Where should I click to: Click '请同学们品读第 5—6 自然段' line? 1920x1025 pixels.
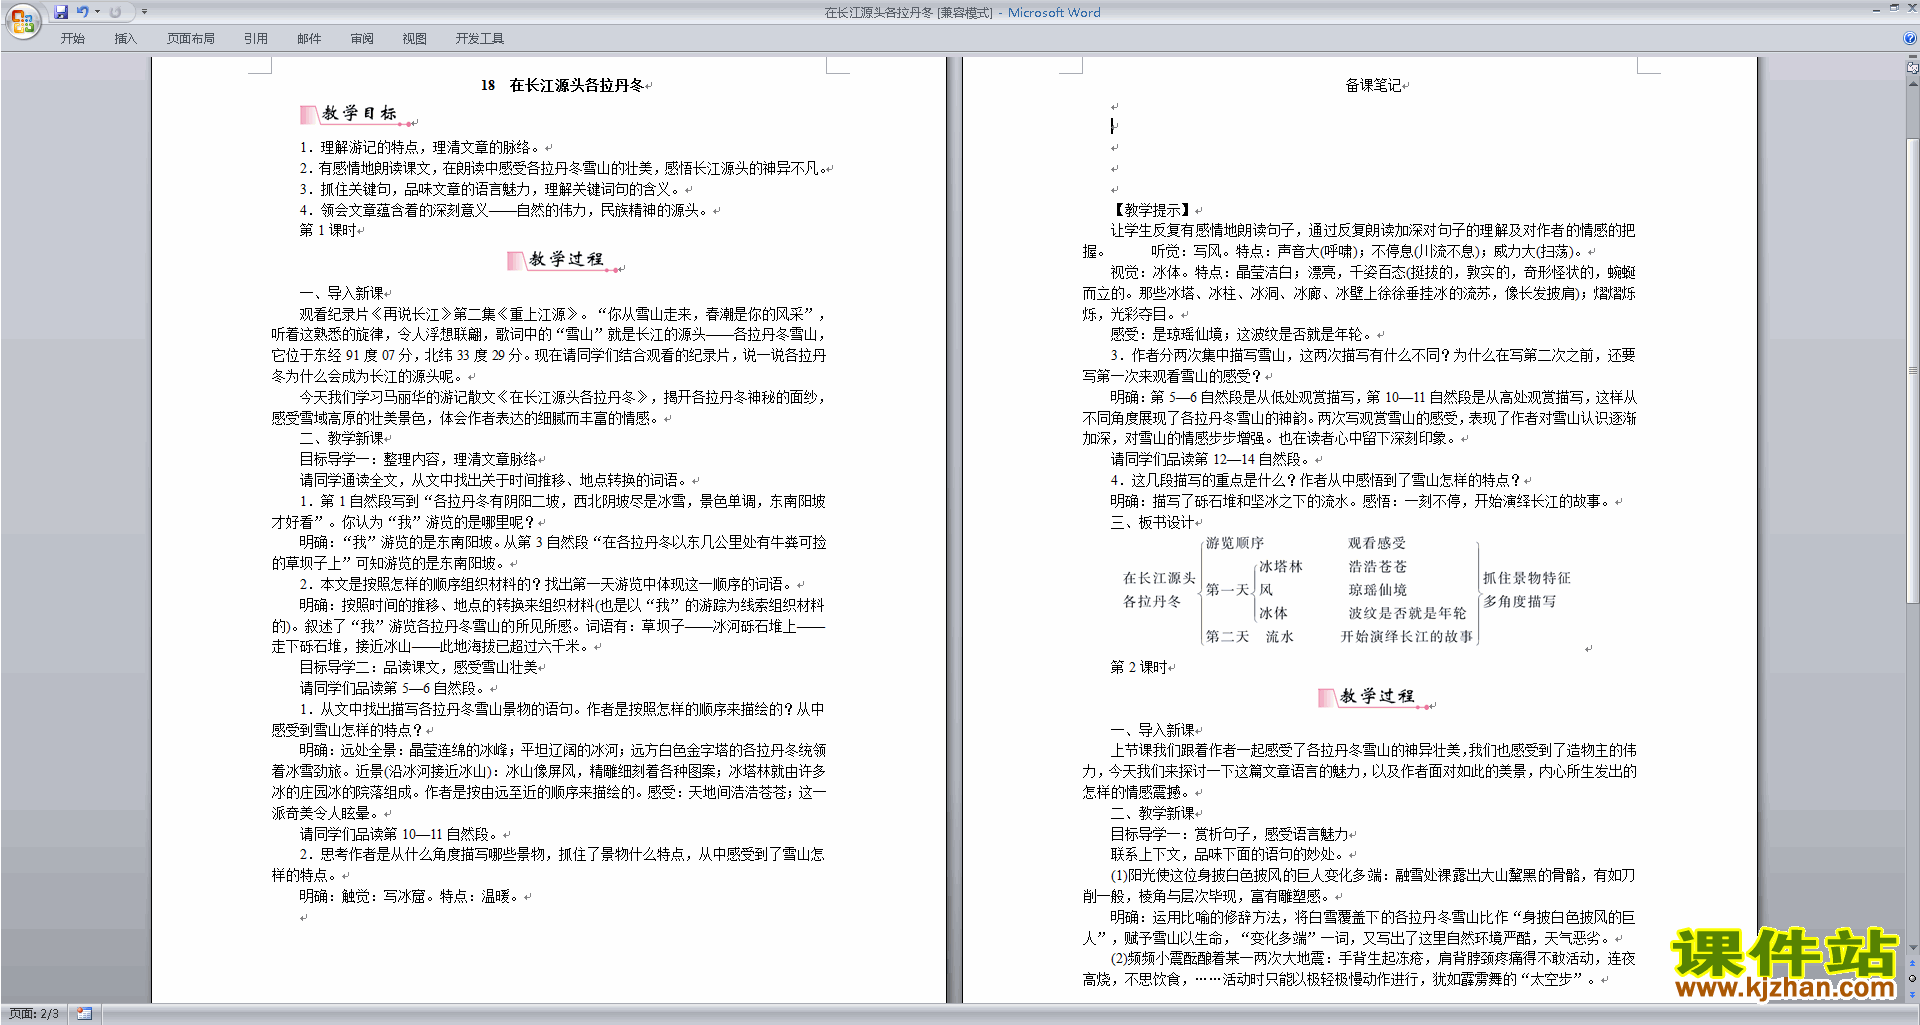point(393,688)
